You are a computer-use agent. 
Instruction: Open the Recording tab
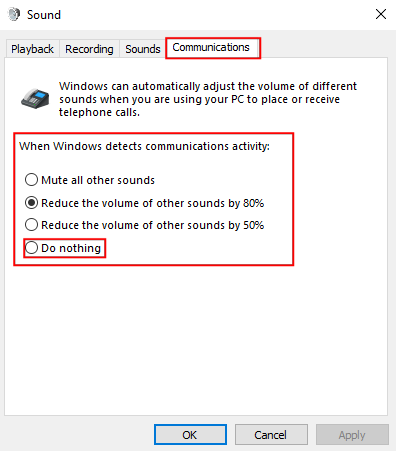[89, 49]
